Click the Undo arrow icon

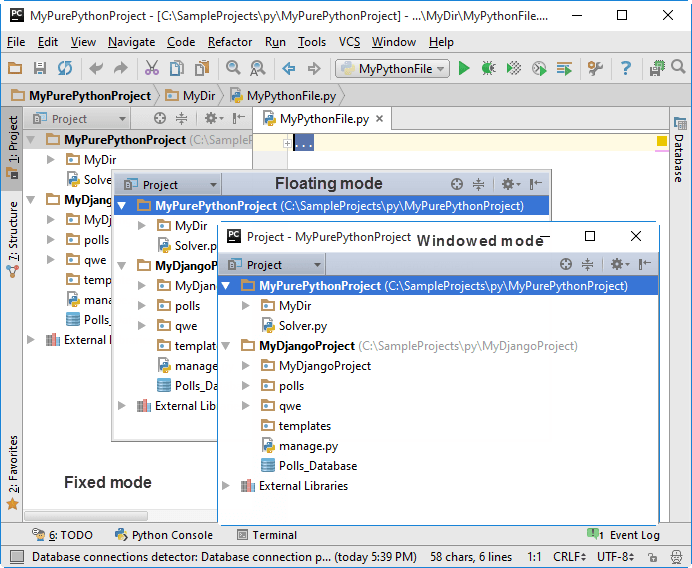coord(96,68)
